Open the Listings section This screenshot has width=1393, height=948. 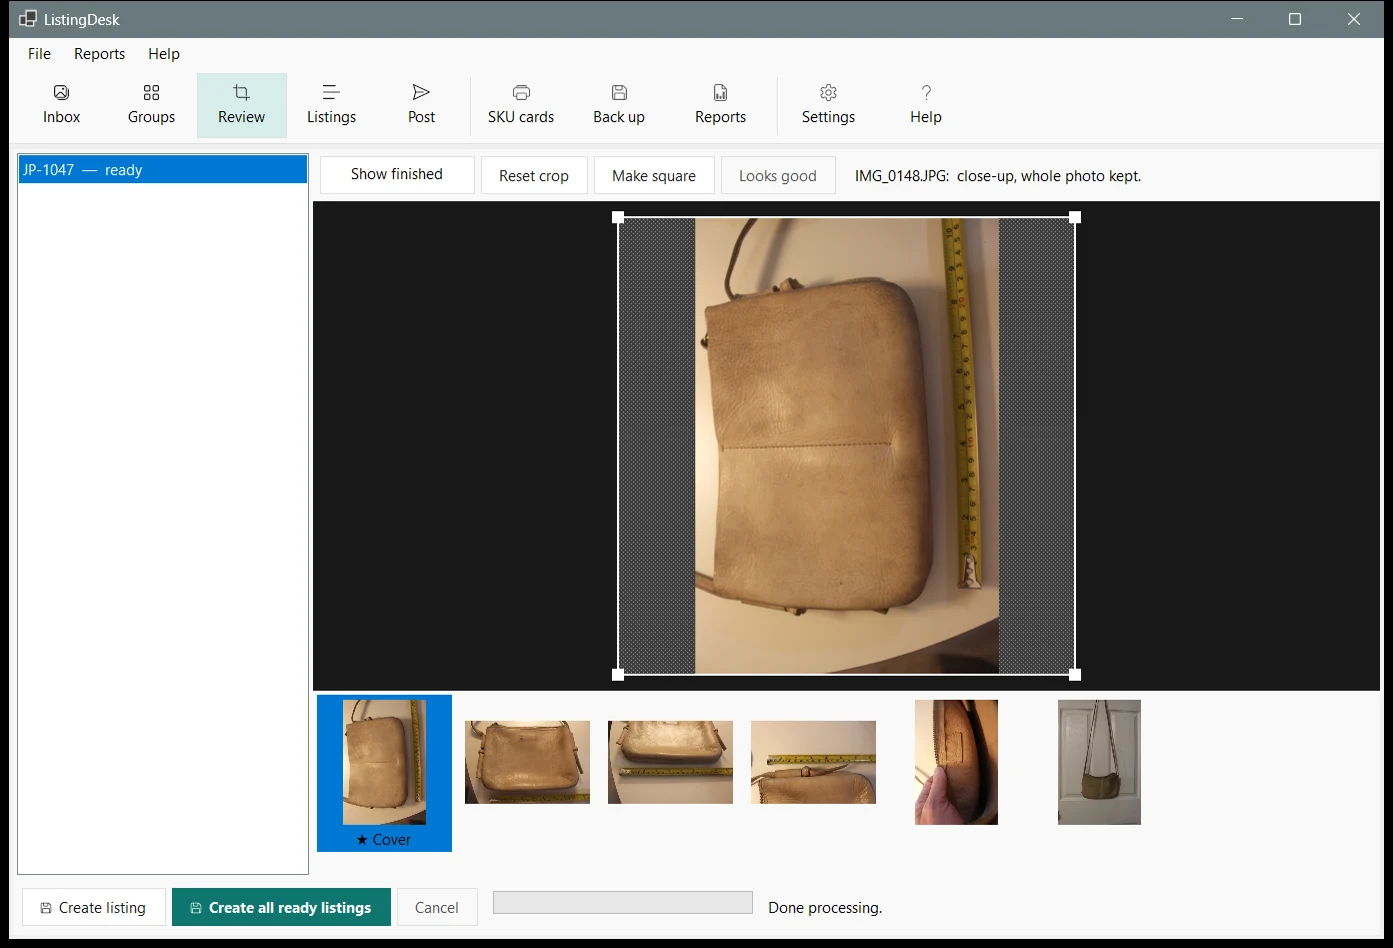pos(331,105)
